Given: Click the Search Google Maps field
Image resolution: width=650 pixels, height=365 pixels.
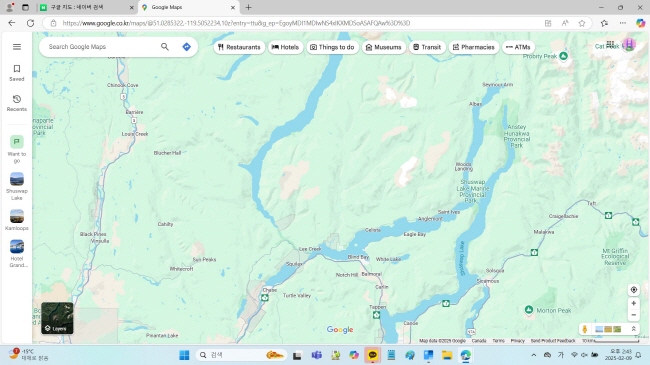Looking at the screenshot, I should point(102,47).
